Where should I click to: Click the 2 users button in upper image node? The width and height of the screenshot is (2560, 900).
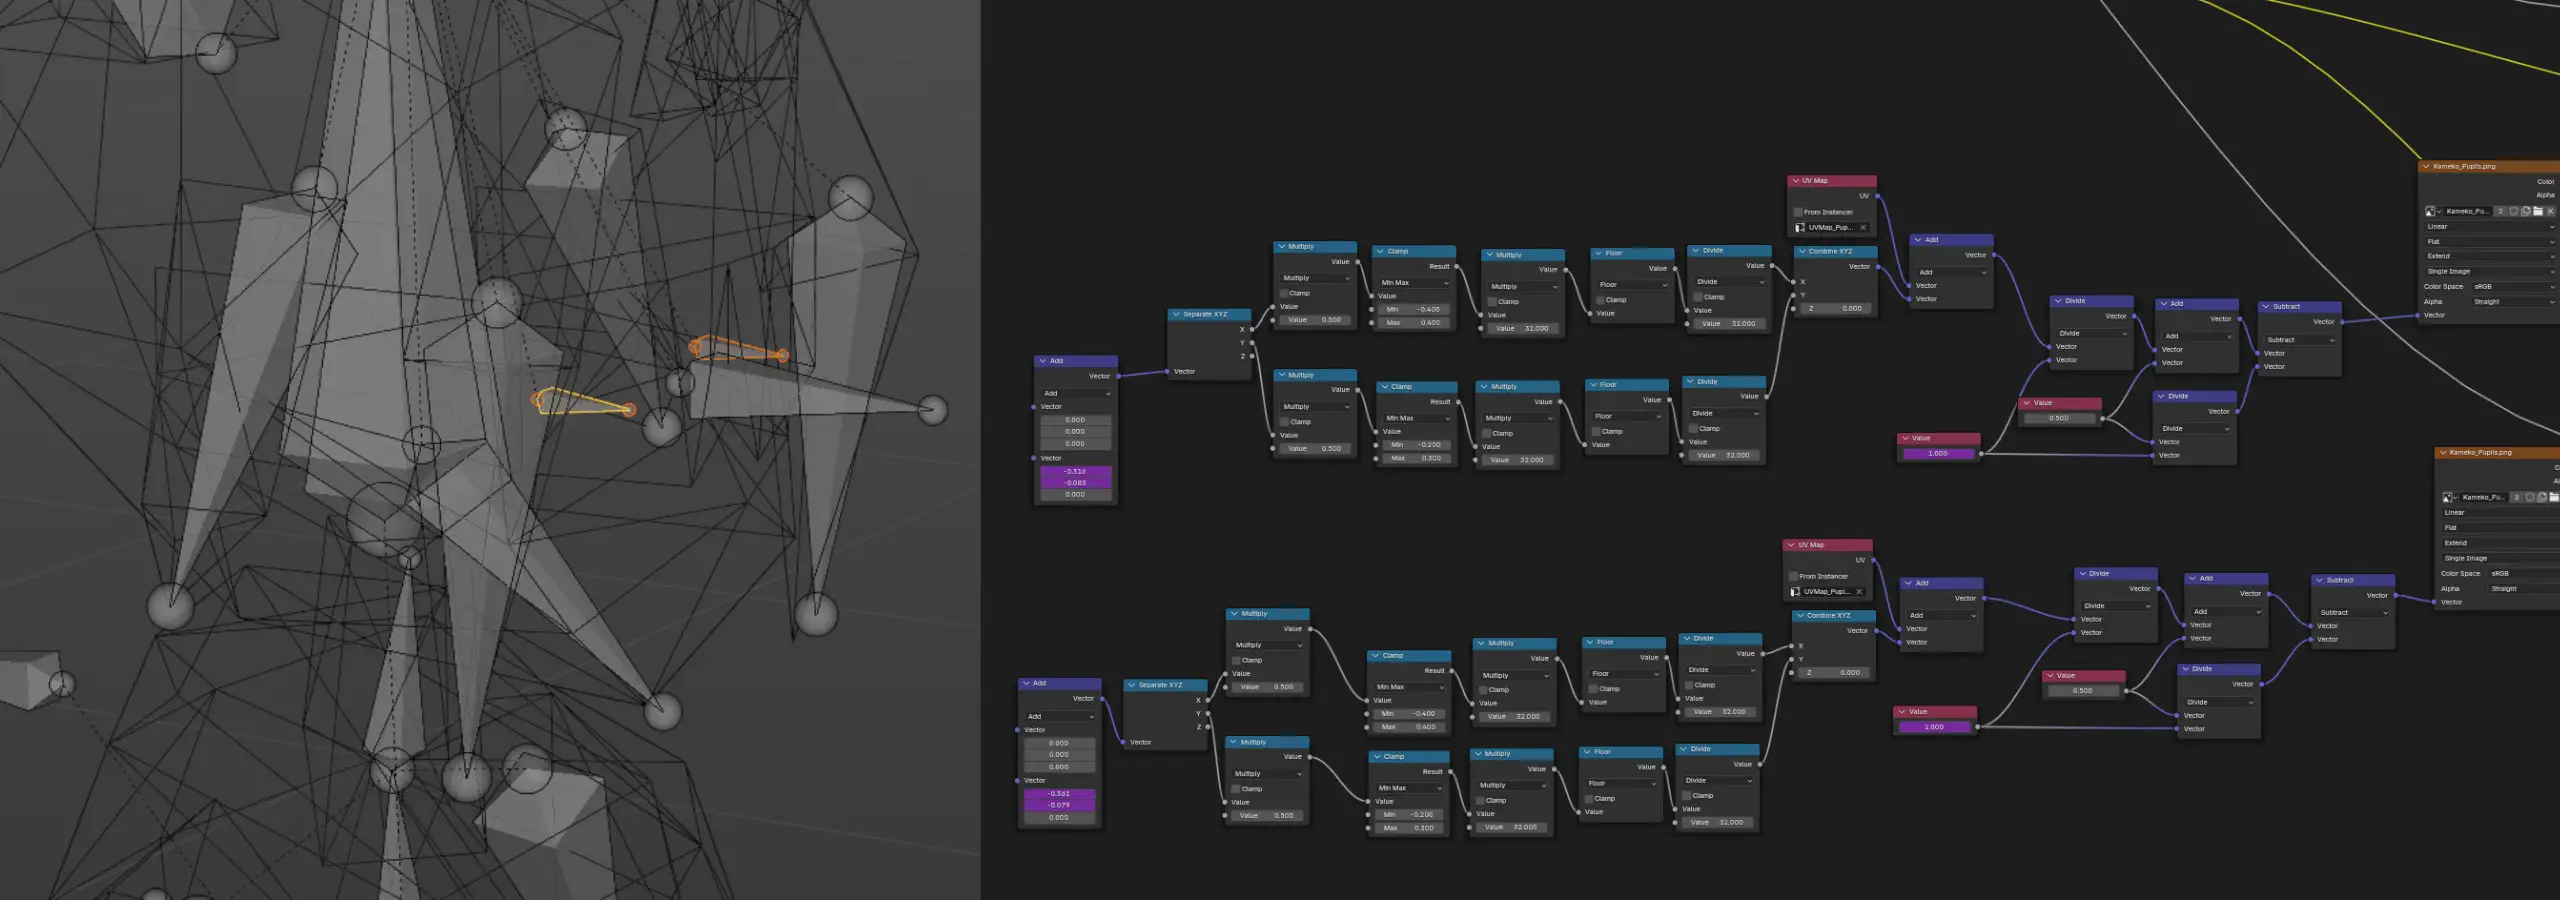[x=2501, y=211]
